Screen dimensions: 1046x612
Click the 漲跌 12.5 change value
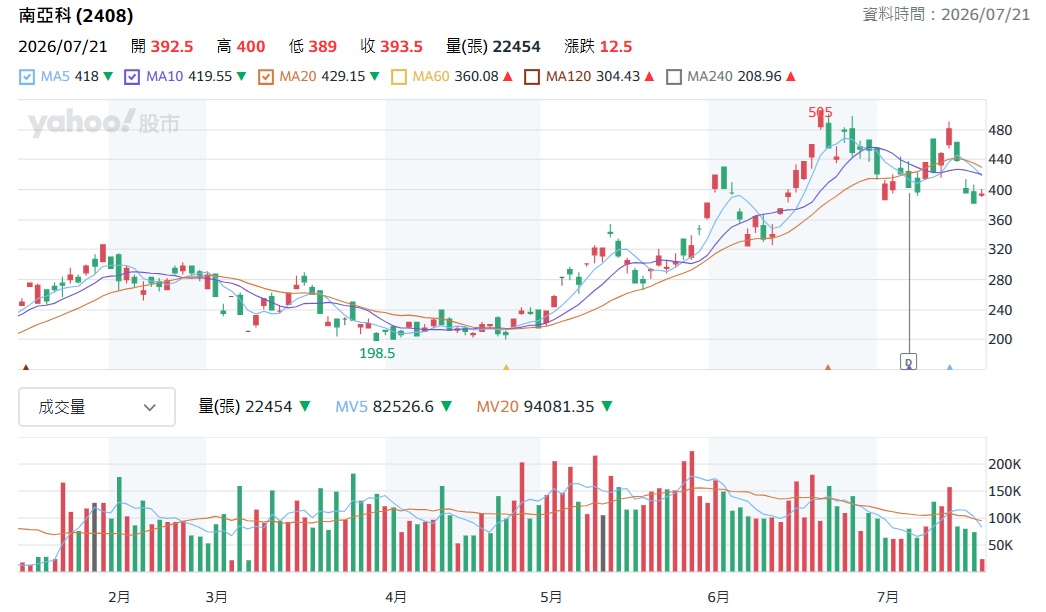(x=598, y=46)
